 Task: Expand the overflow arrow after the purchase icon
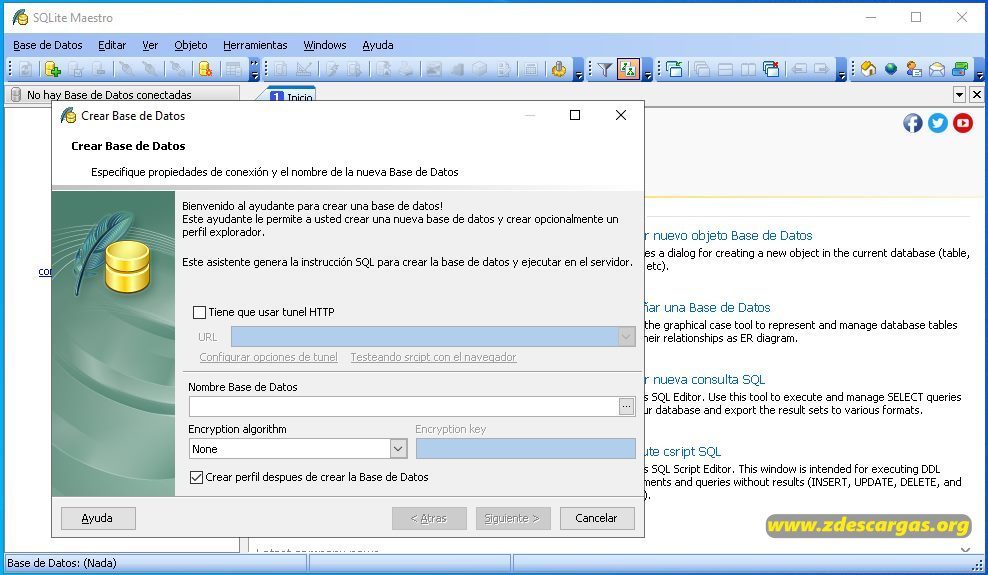tap(979, 71)
